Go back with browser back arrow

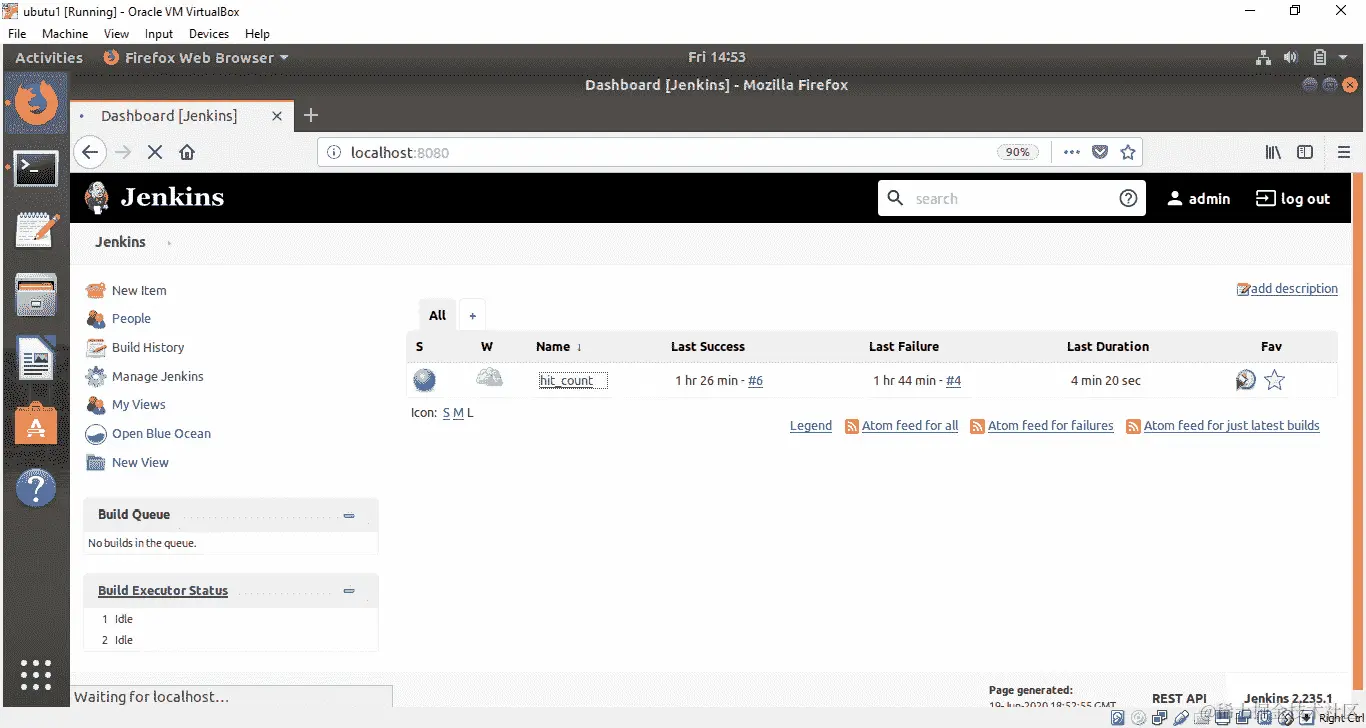89,152
